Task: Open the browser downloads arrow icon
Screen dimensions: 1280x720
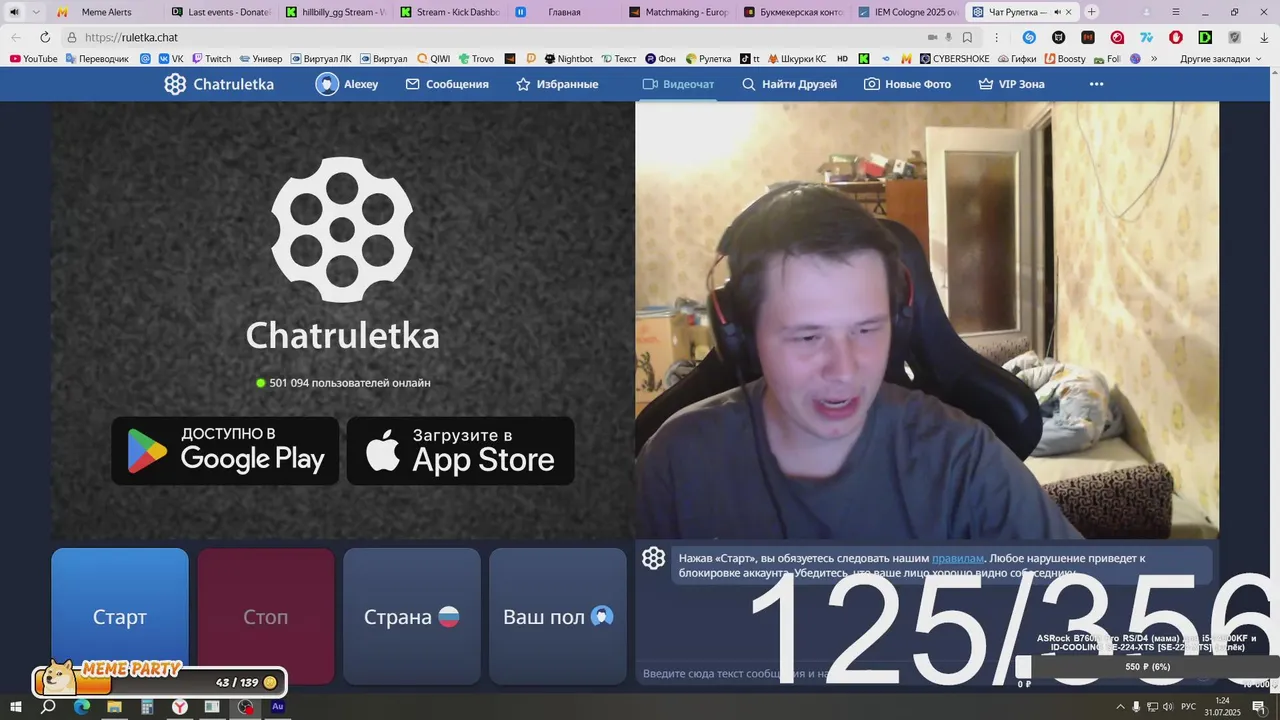Action: [x=1263, y=37]
